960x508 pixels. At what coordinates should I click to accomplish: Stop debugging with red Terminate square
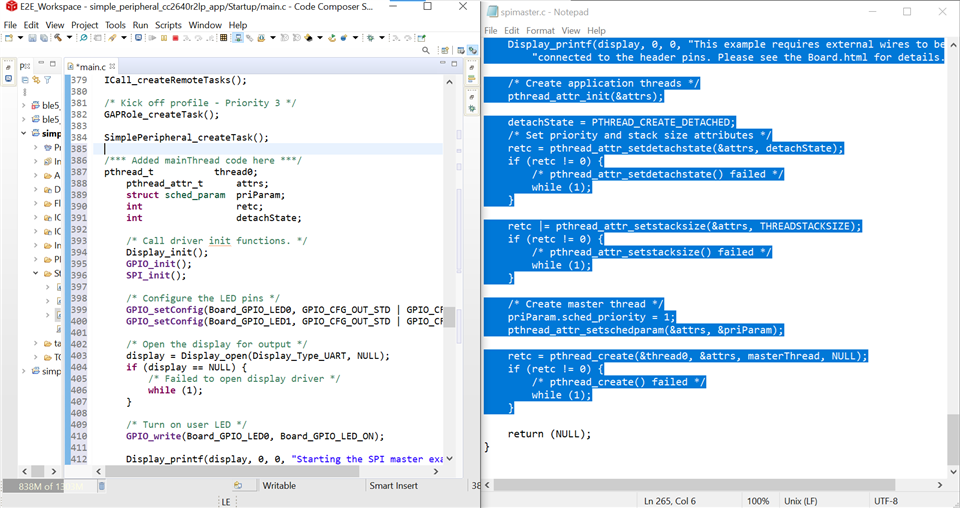(175, 38)
